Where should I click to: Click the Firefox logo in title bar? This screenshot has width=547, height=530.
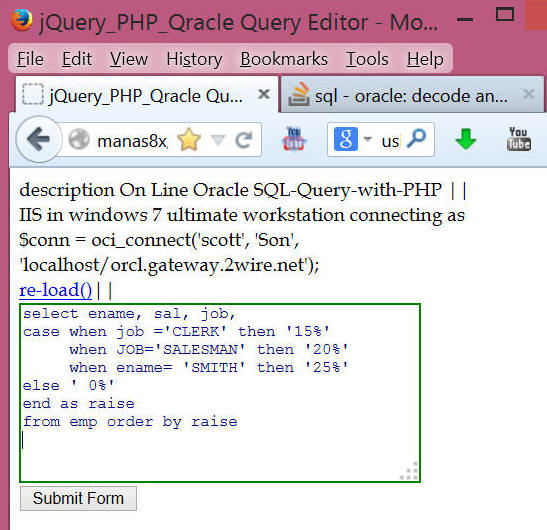[x=22, y=20]
